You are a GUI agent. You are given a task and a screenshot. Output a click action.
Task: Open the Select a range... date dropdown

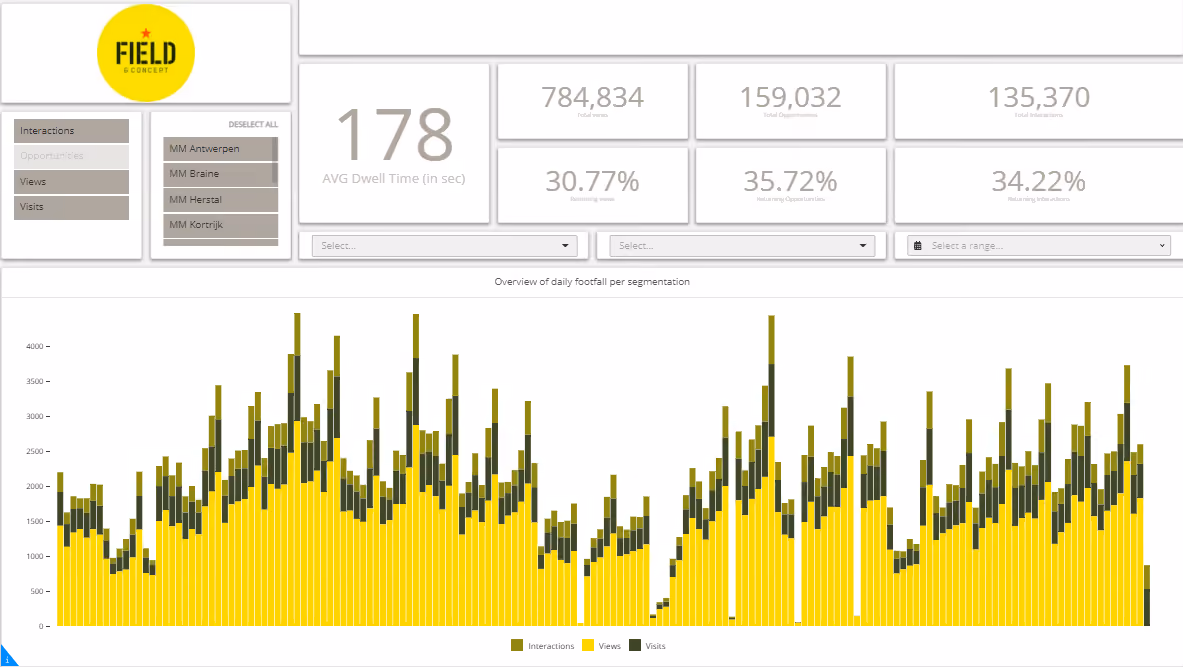[1039, 246]
